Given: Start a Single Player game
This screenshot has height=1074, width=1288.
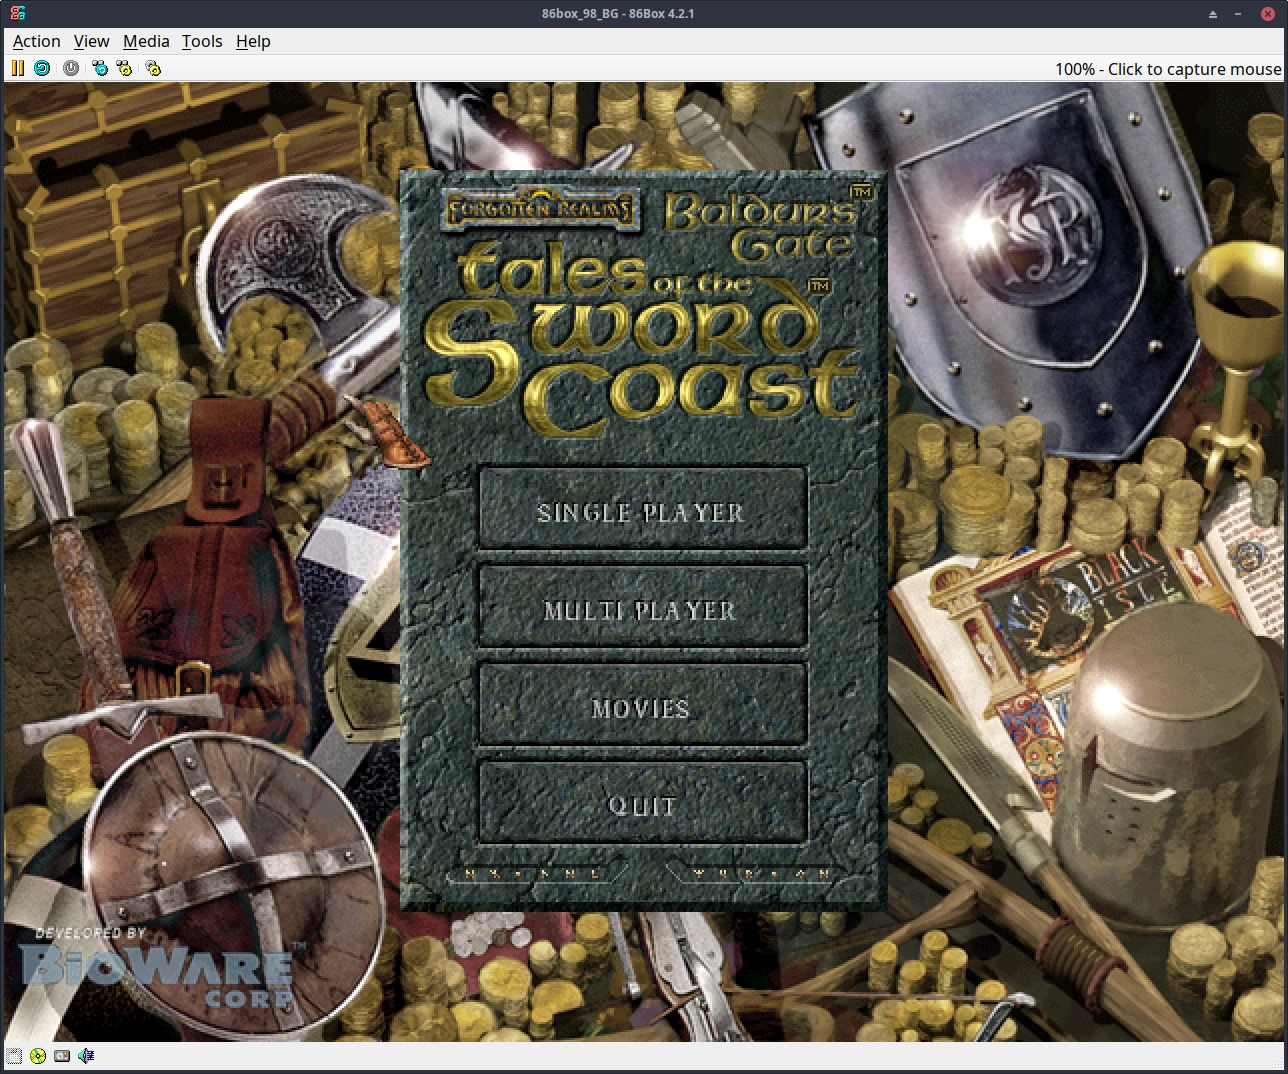Looking at the screenshot, I should (x=642, y=509).
